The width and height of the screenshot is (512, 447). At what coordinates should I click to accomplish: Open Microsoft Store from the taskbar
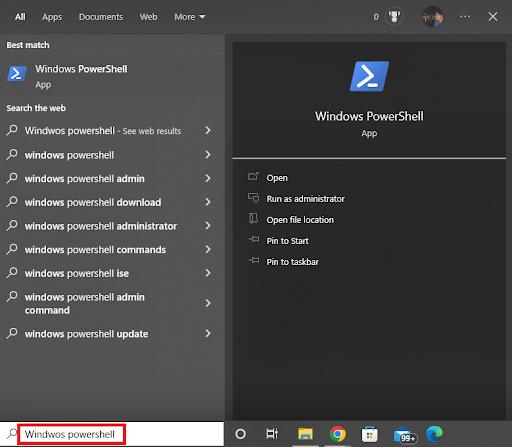click(x=369, y=434)
